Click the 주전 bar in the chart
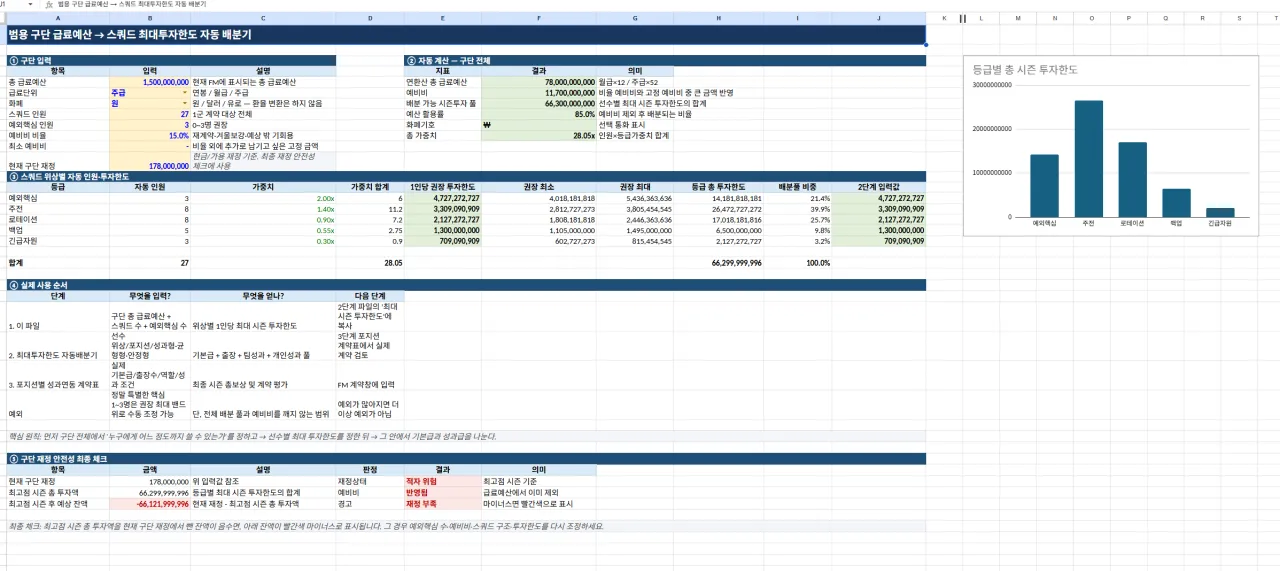The width and height of the screenshot is (1280, 571). [x=1088, y=158]
